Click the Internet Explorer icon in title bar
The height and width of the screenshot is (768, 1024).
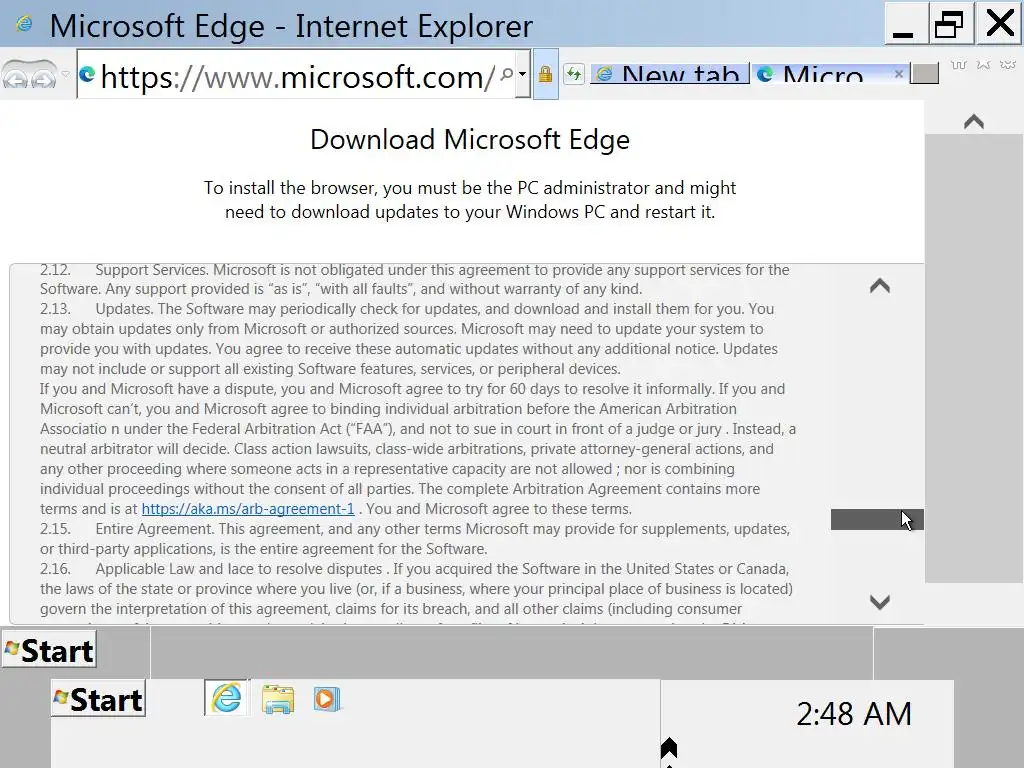24,25
